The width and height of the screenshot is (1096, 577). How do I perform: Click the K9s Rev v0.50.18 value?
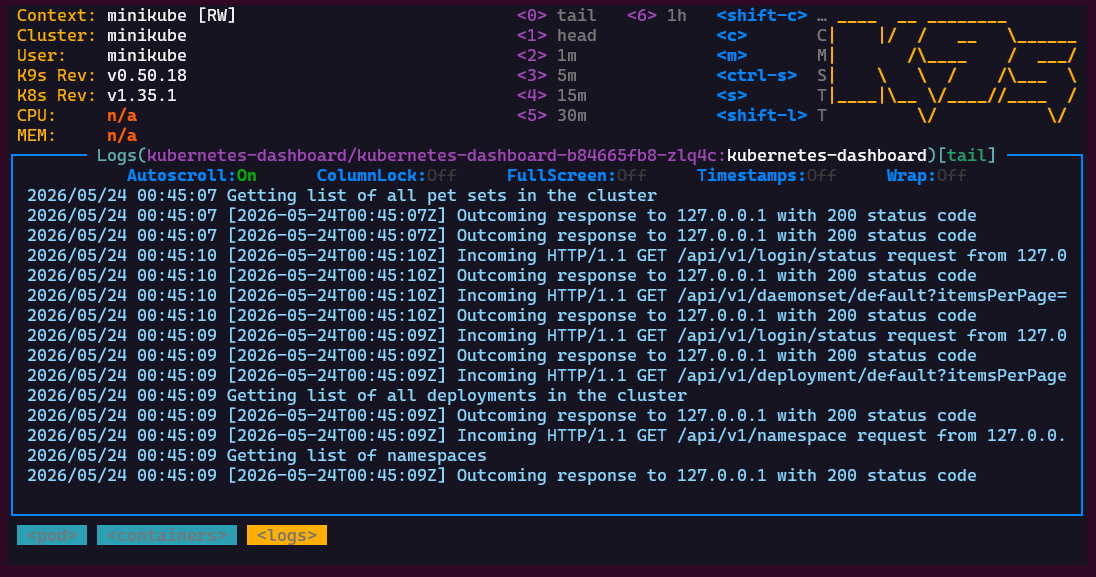(x=147, y=76)
